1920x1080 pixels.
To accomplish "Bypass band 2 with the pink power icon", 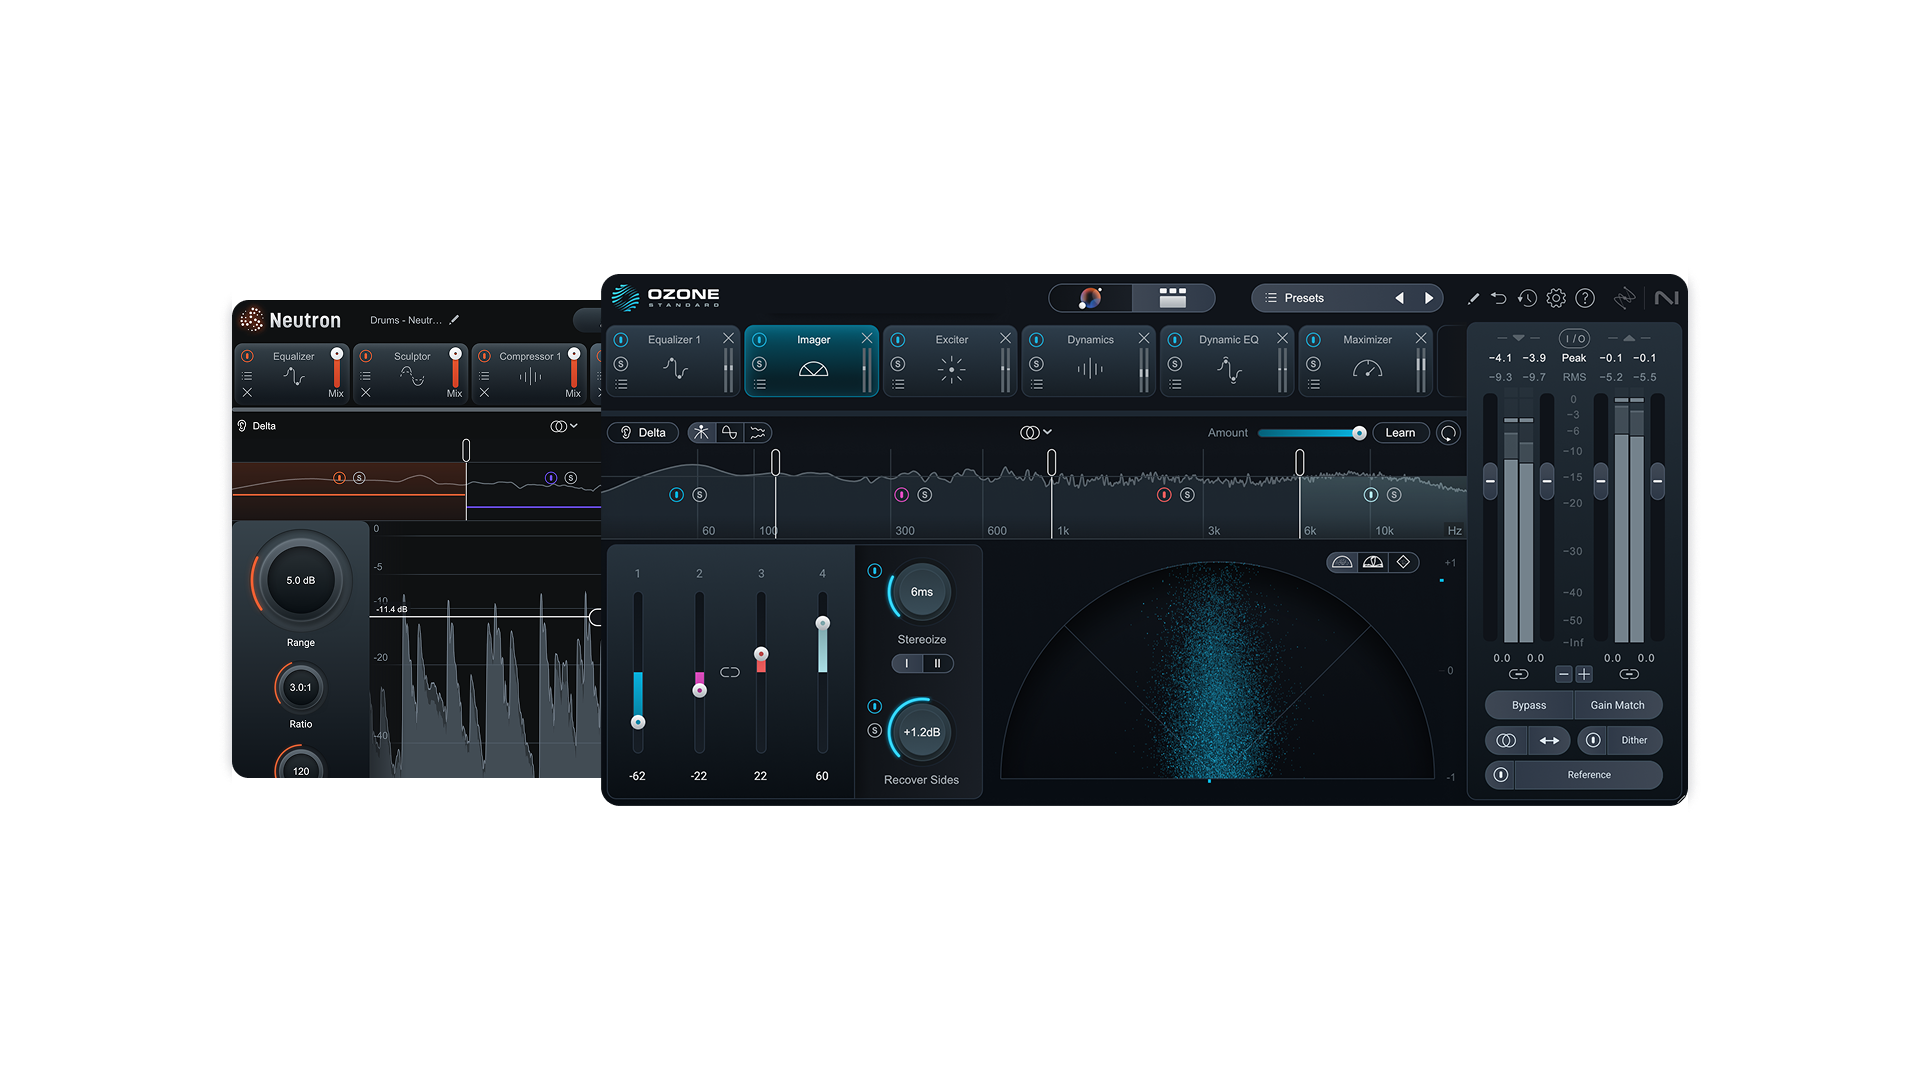I will coord(901,495).
